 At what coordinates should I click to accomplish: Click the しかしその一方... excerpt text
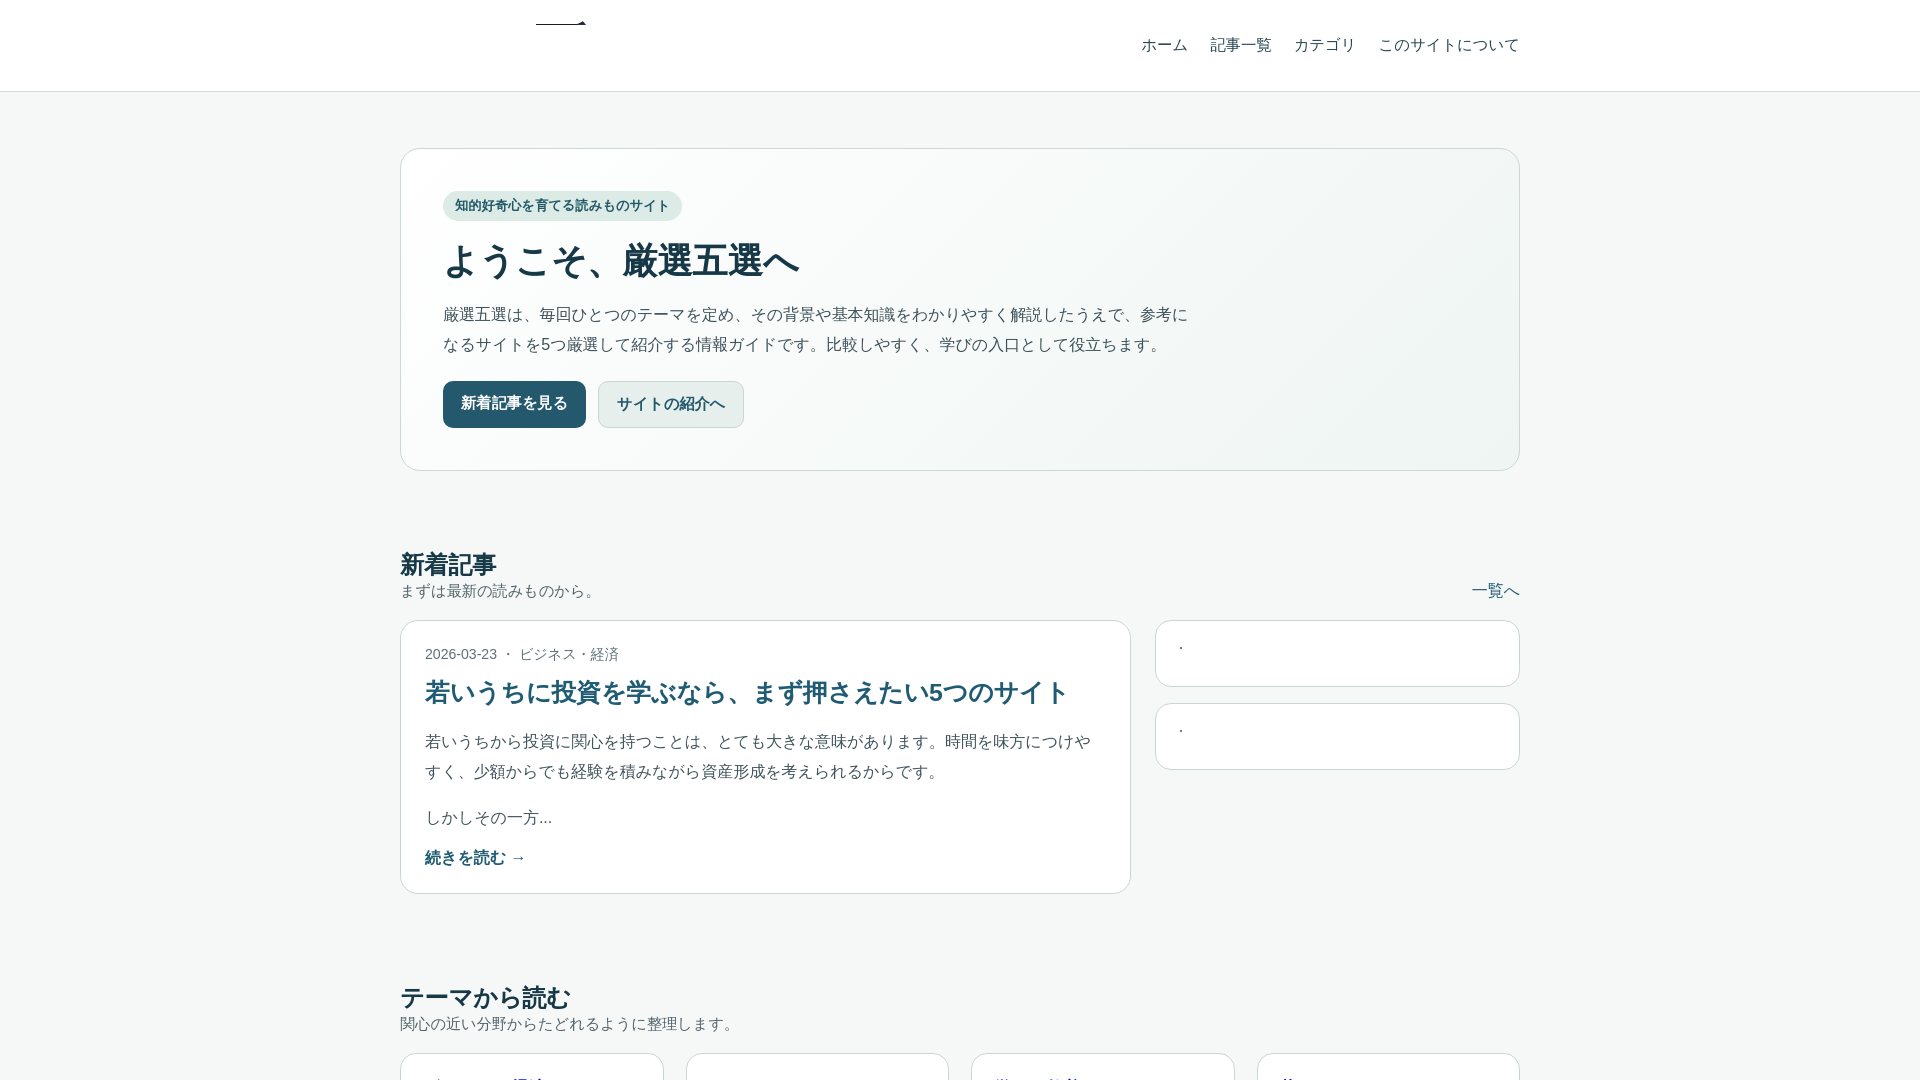[488, 818]
